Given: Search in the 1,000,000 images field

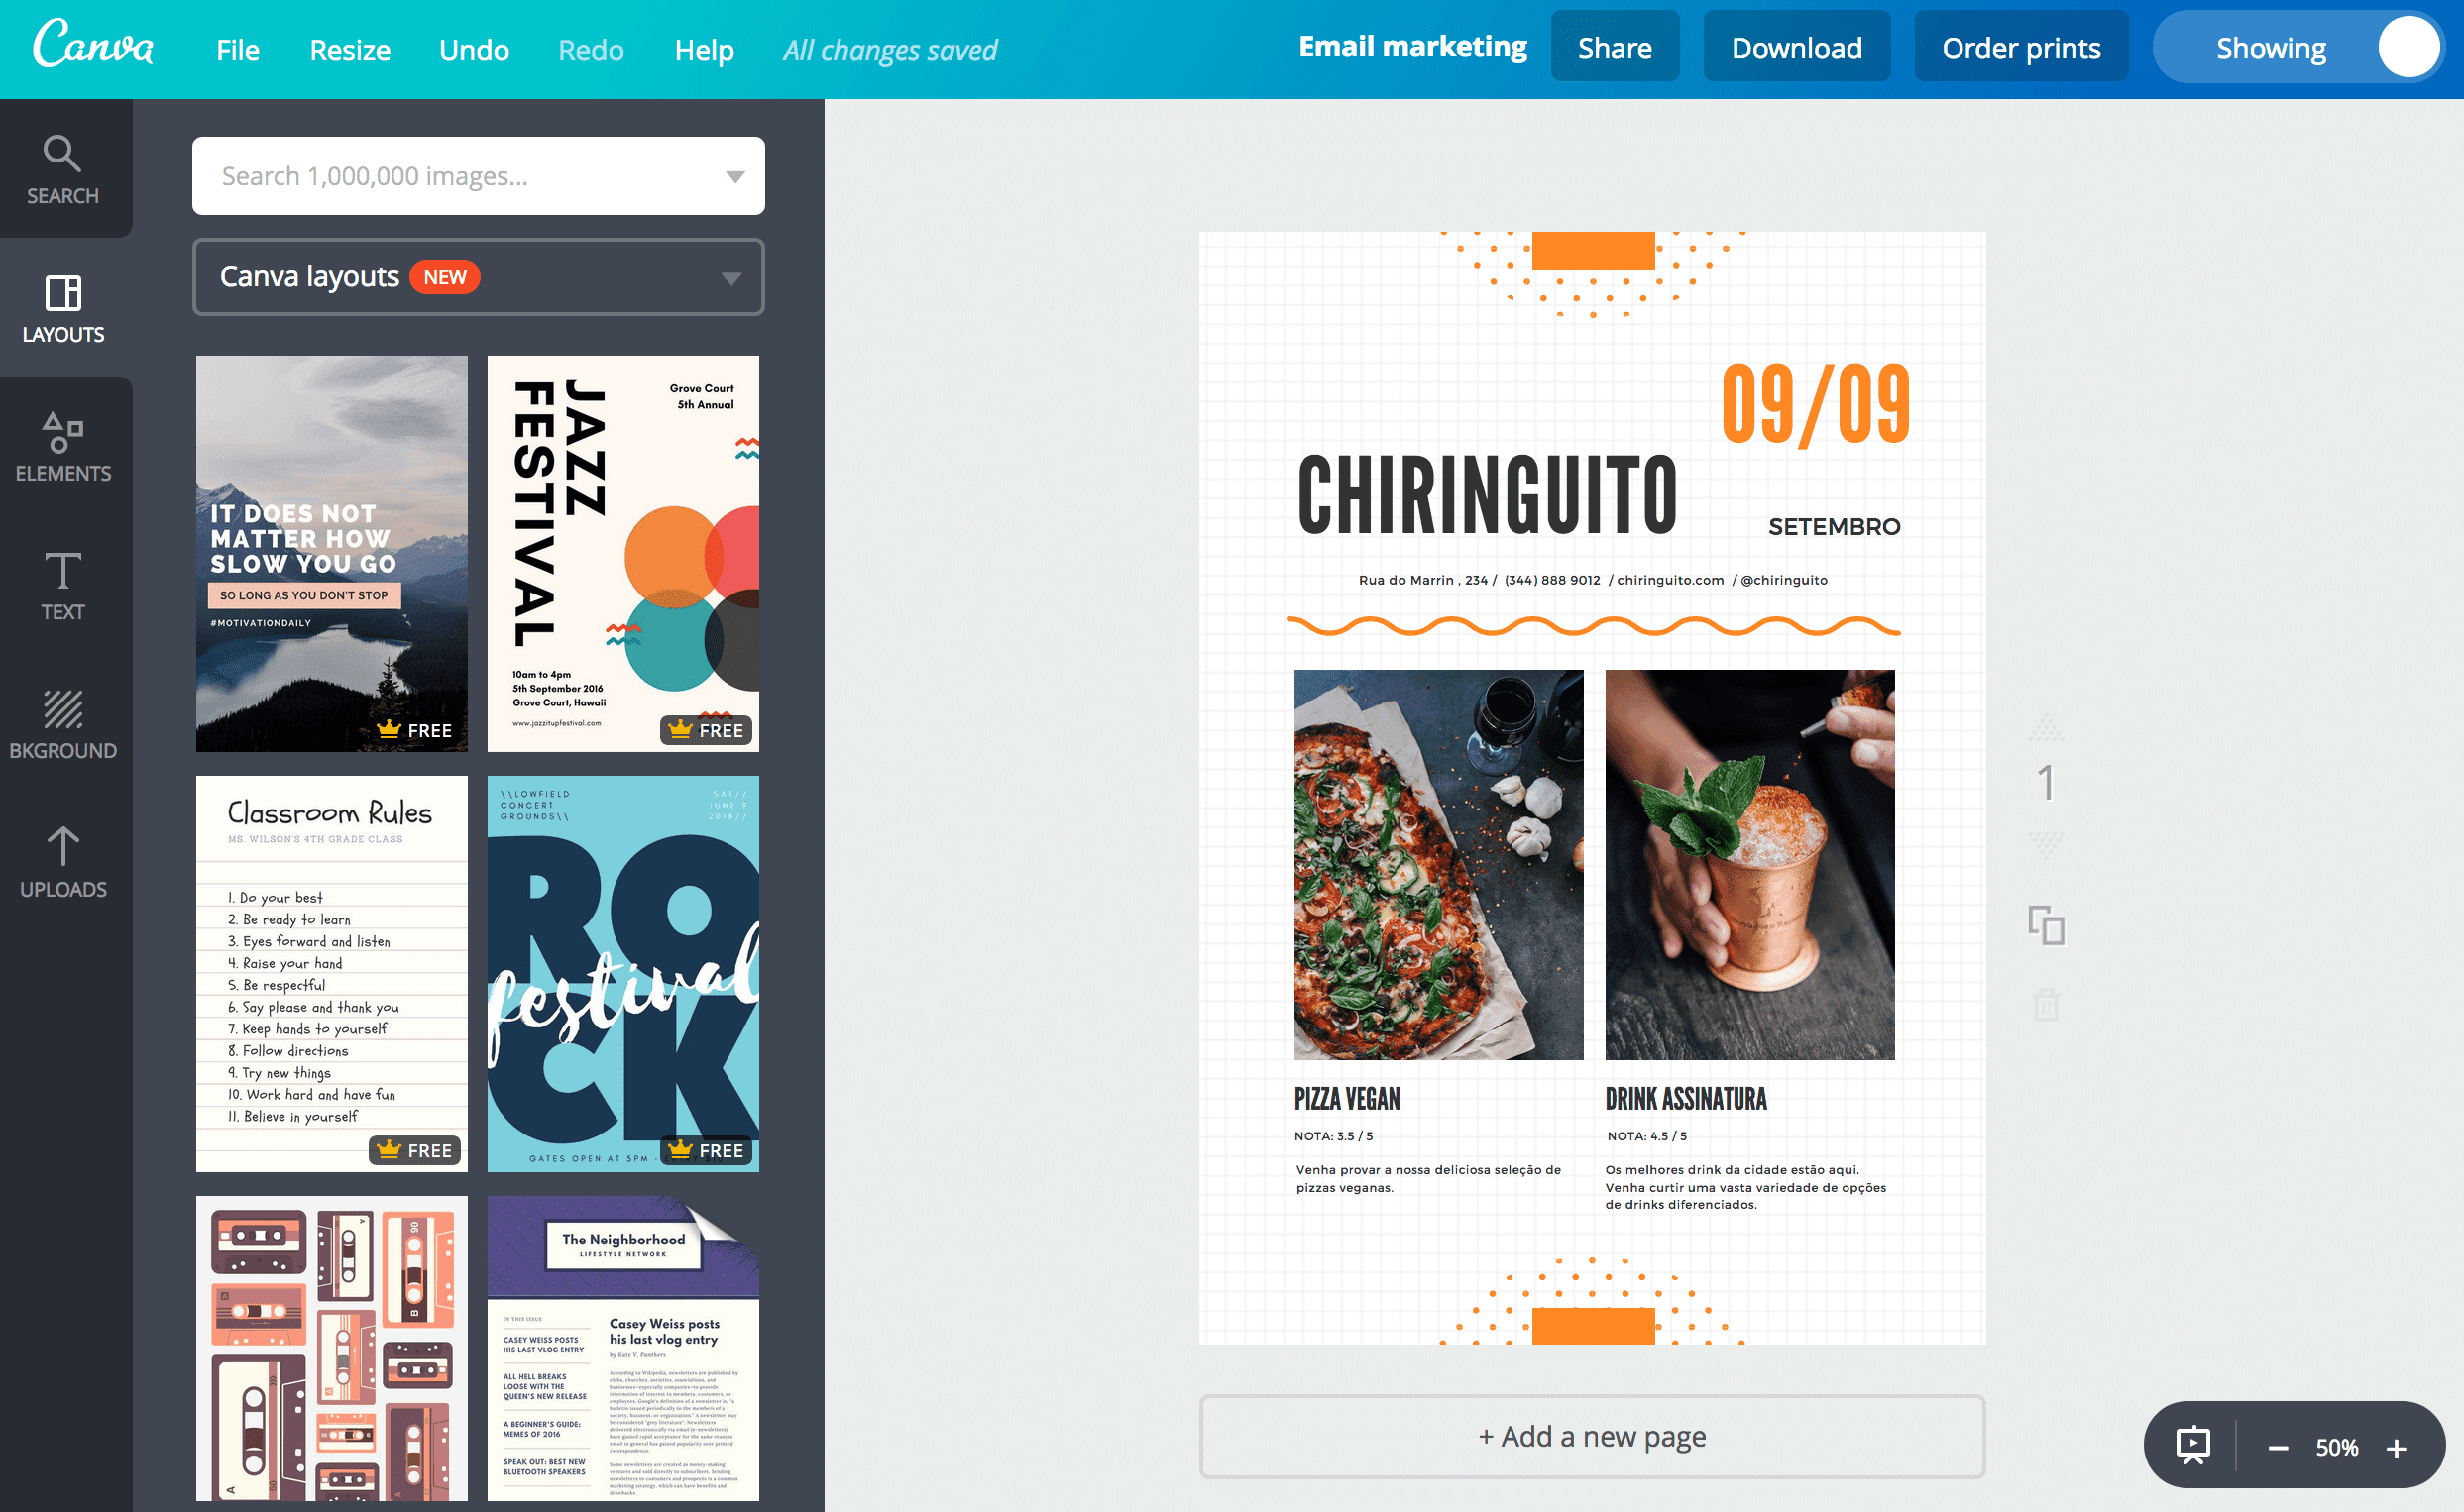Looking at the screenshot, I should pyautogui.click(x=477, y=176).
